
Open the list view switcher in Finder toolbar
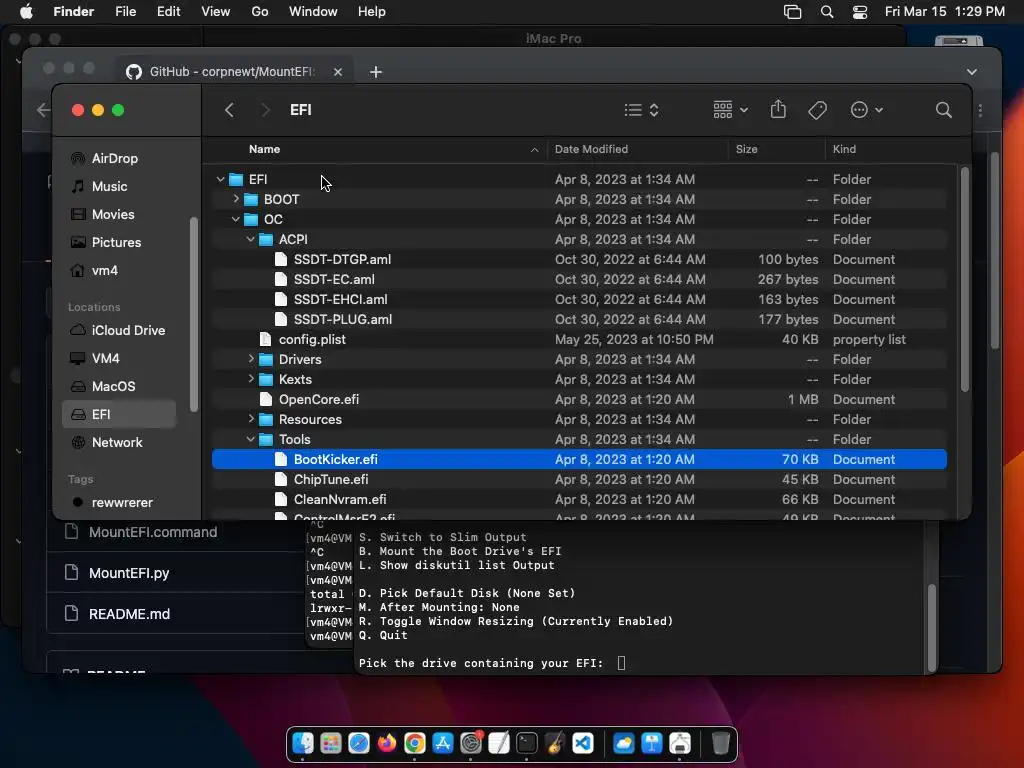(x=641, y=110)
